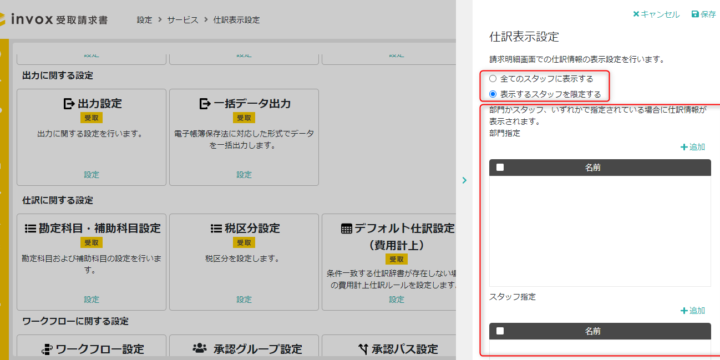Click the 仕訳表示設定 breadcrumb item
The image size is (720, 360).
tap(236, 20)
